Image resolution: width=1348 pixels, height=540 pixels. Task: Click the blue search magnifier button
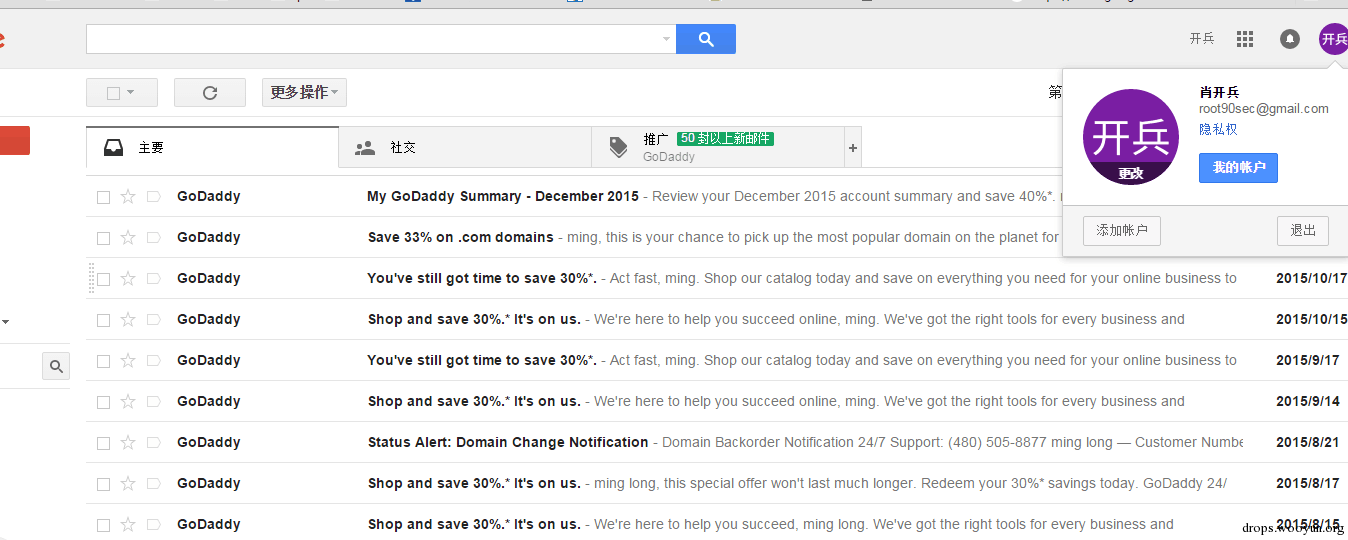click(706, 39)
